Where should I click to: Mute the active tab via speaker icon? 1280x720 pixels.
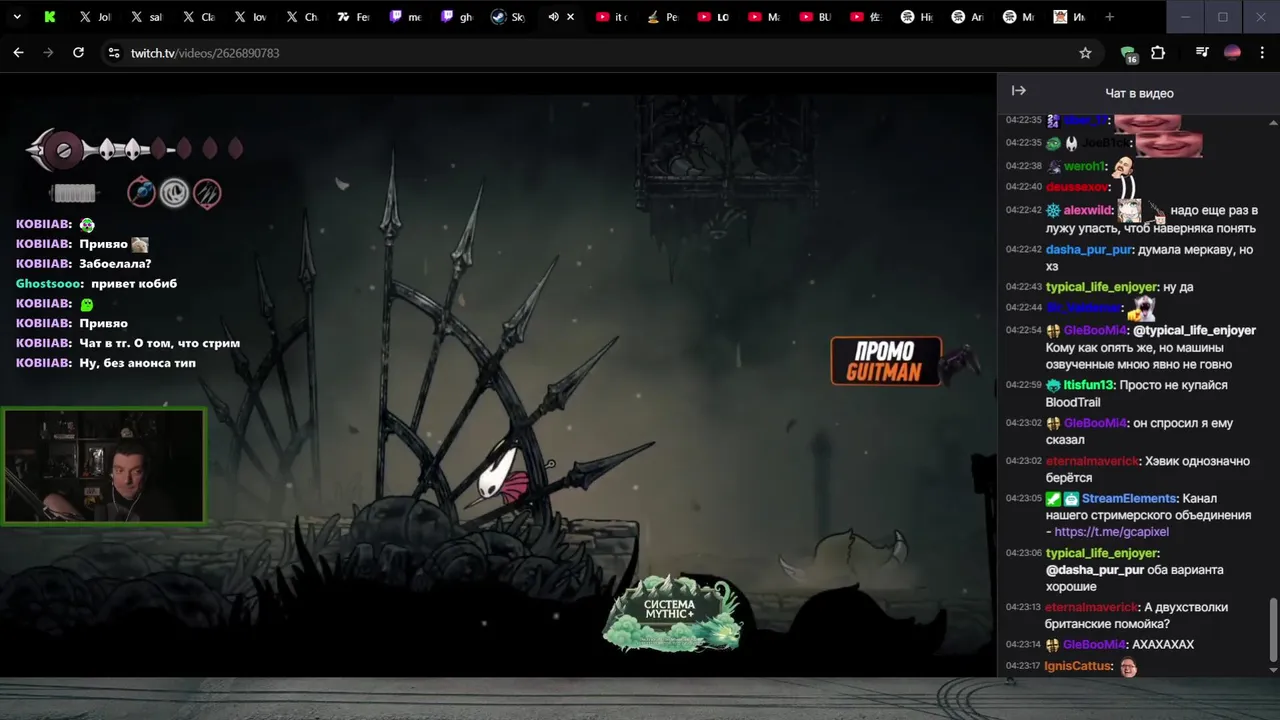tap(553, 17)
